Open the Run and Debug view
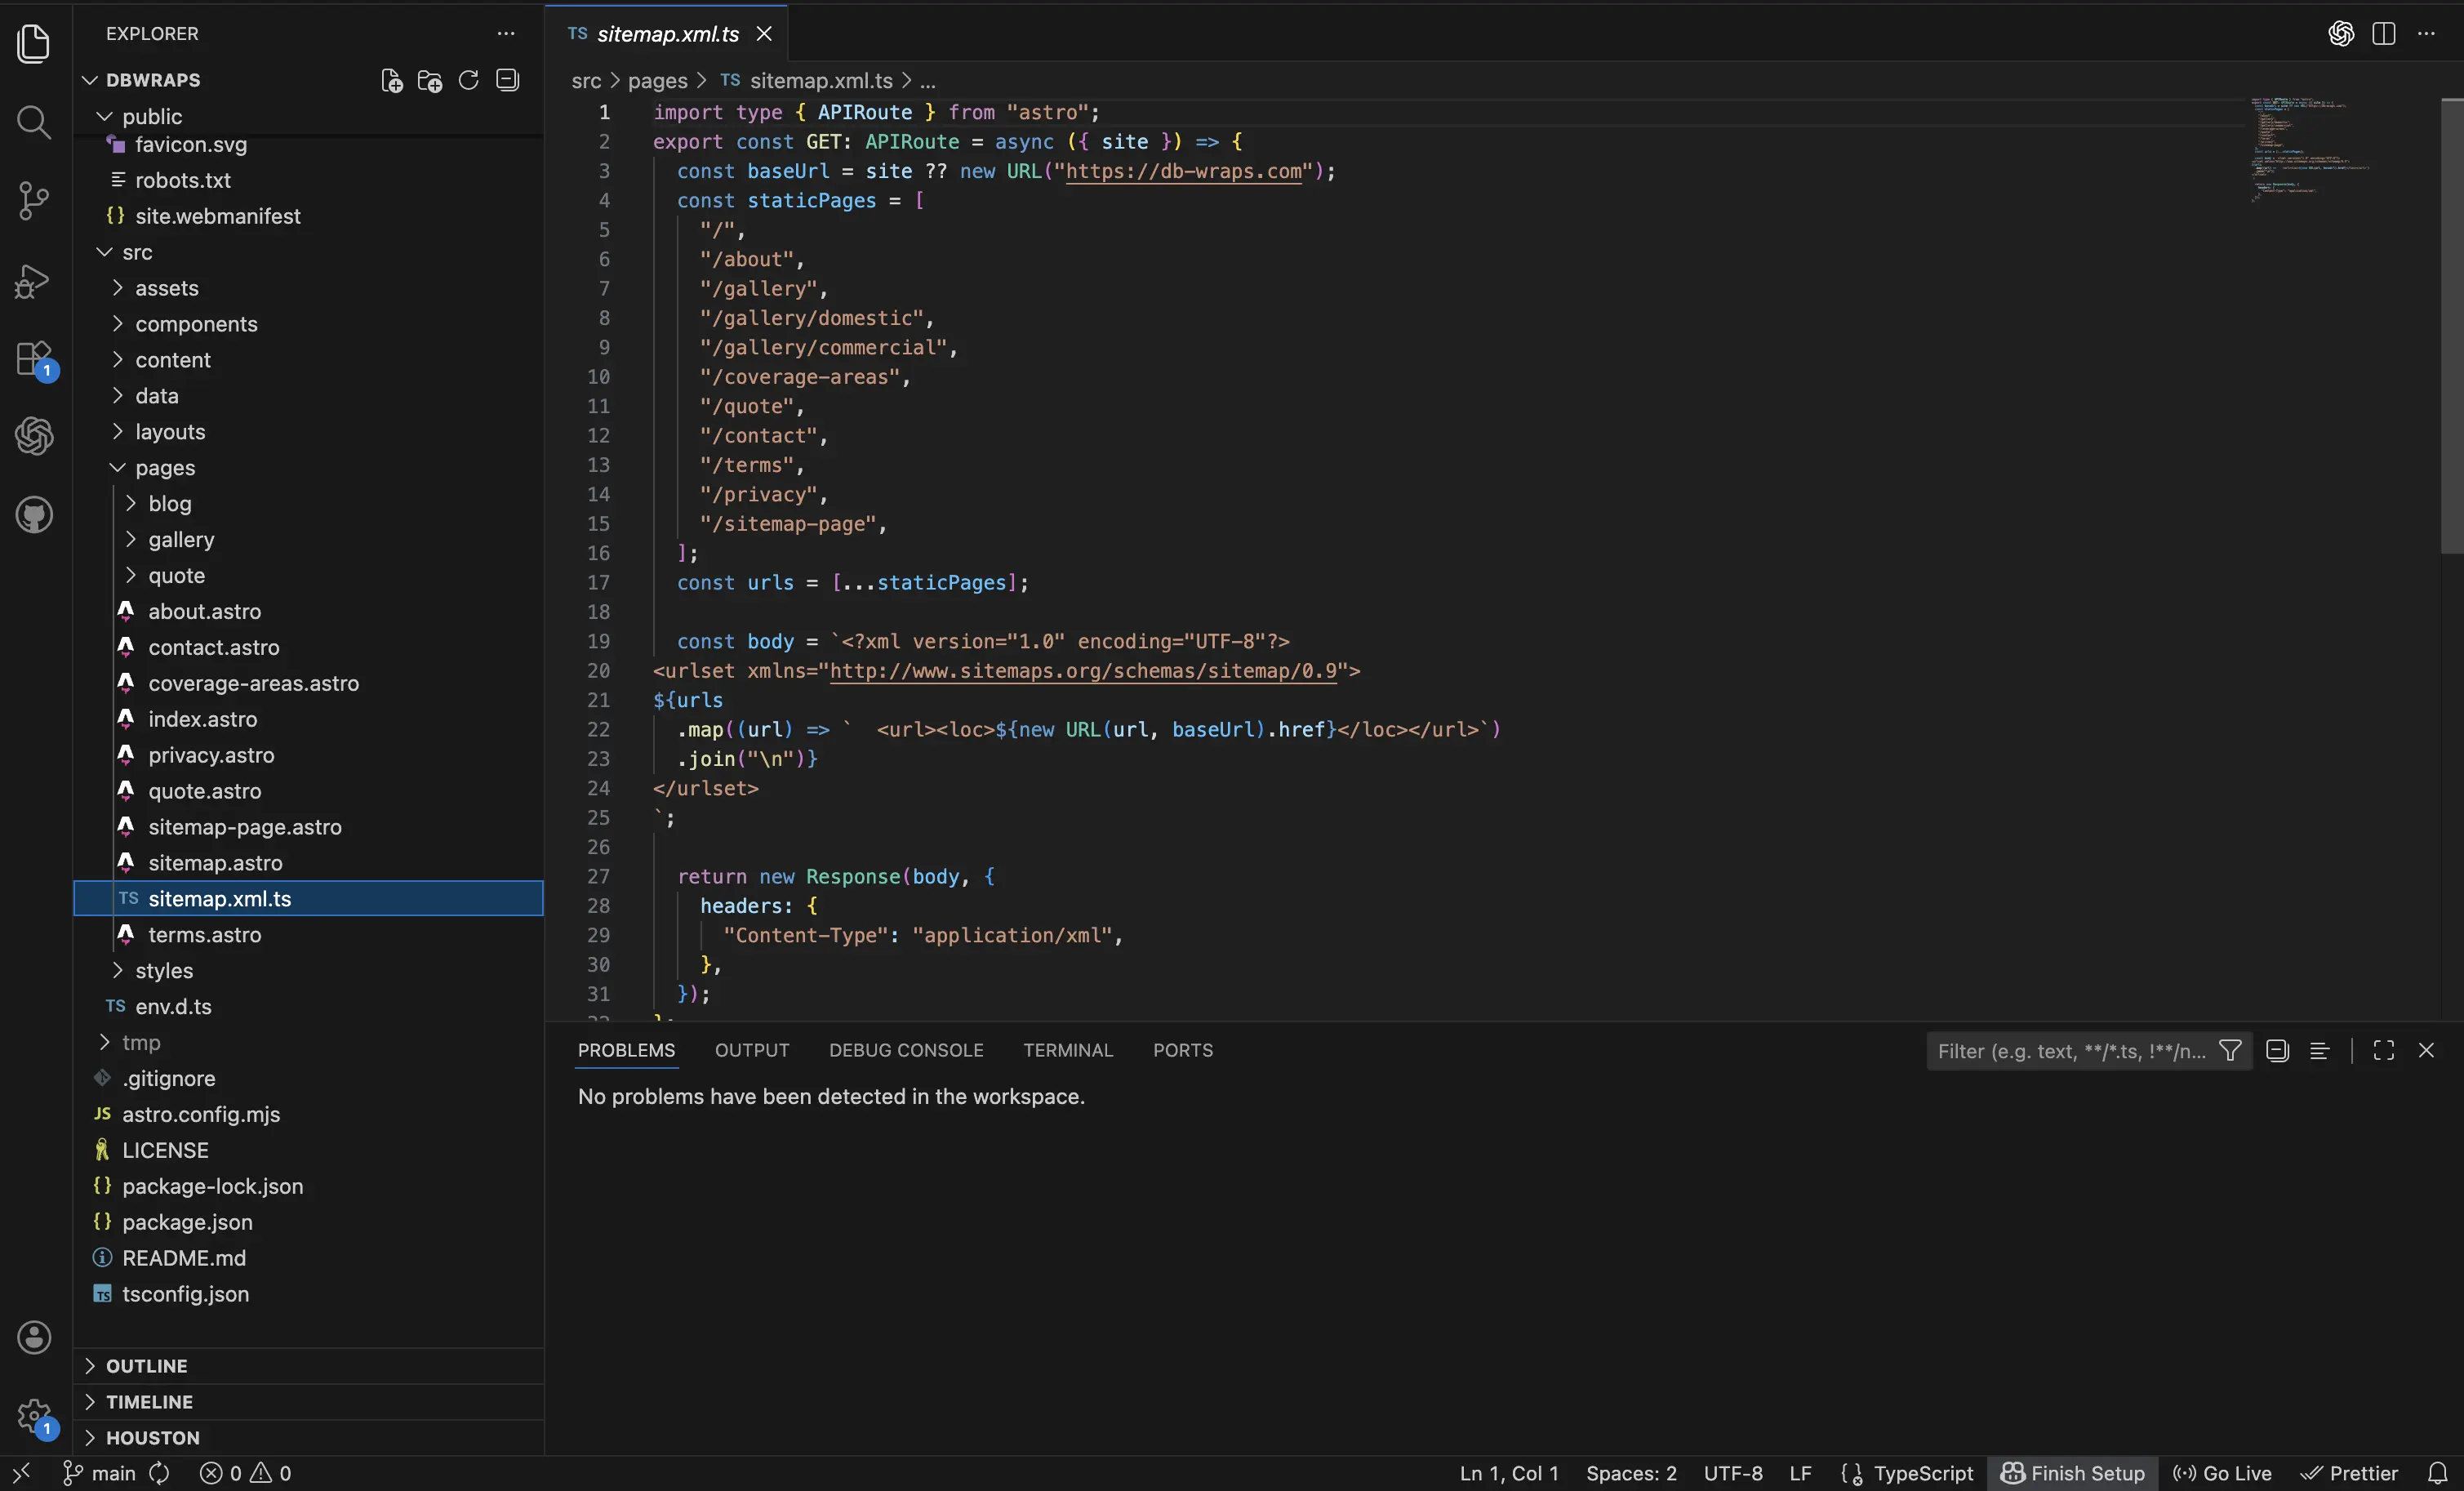The height and width of the screenshot is (1491, 2464). point(34,281)
